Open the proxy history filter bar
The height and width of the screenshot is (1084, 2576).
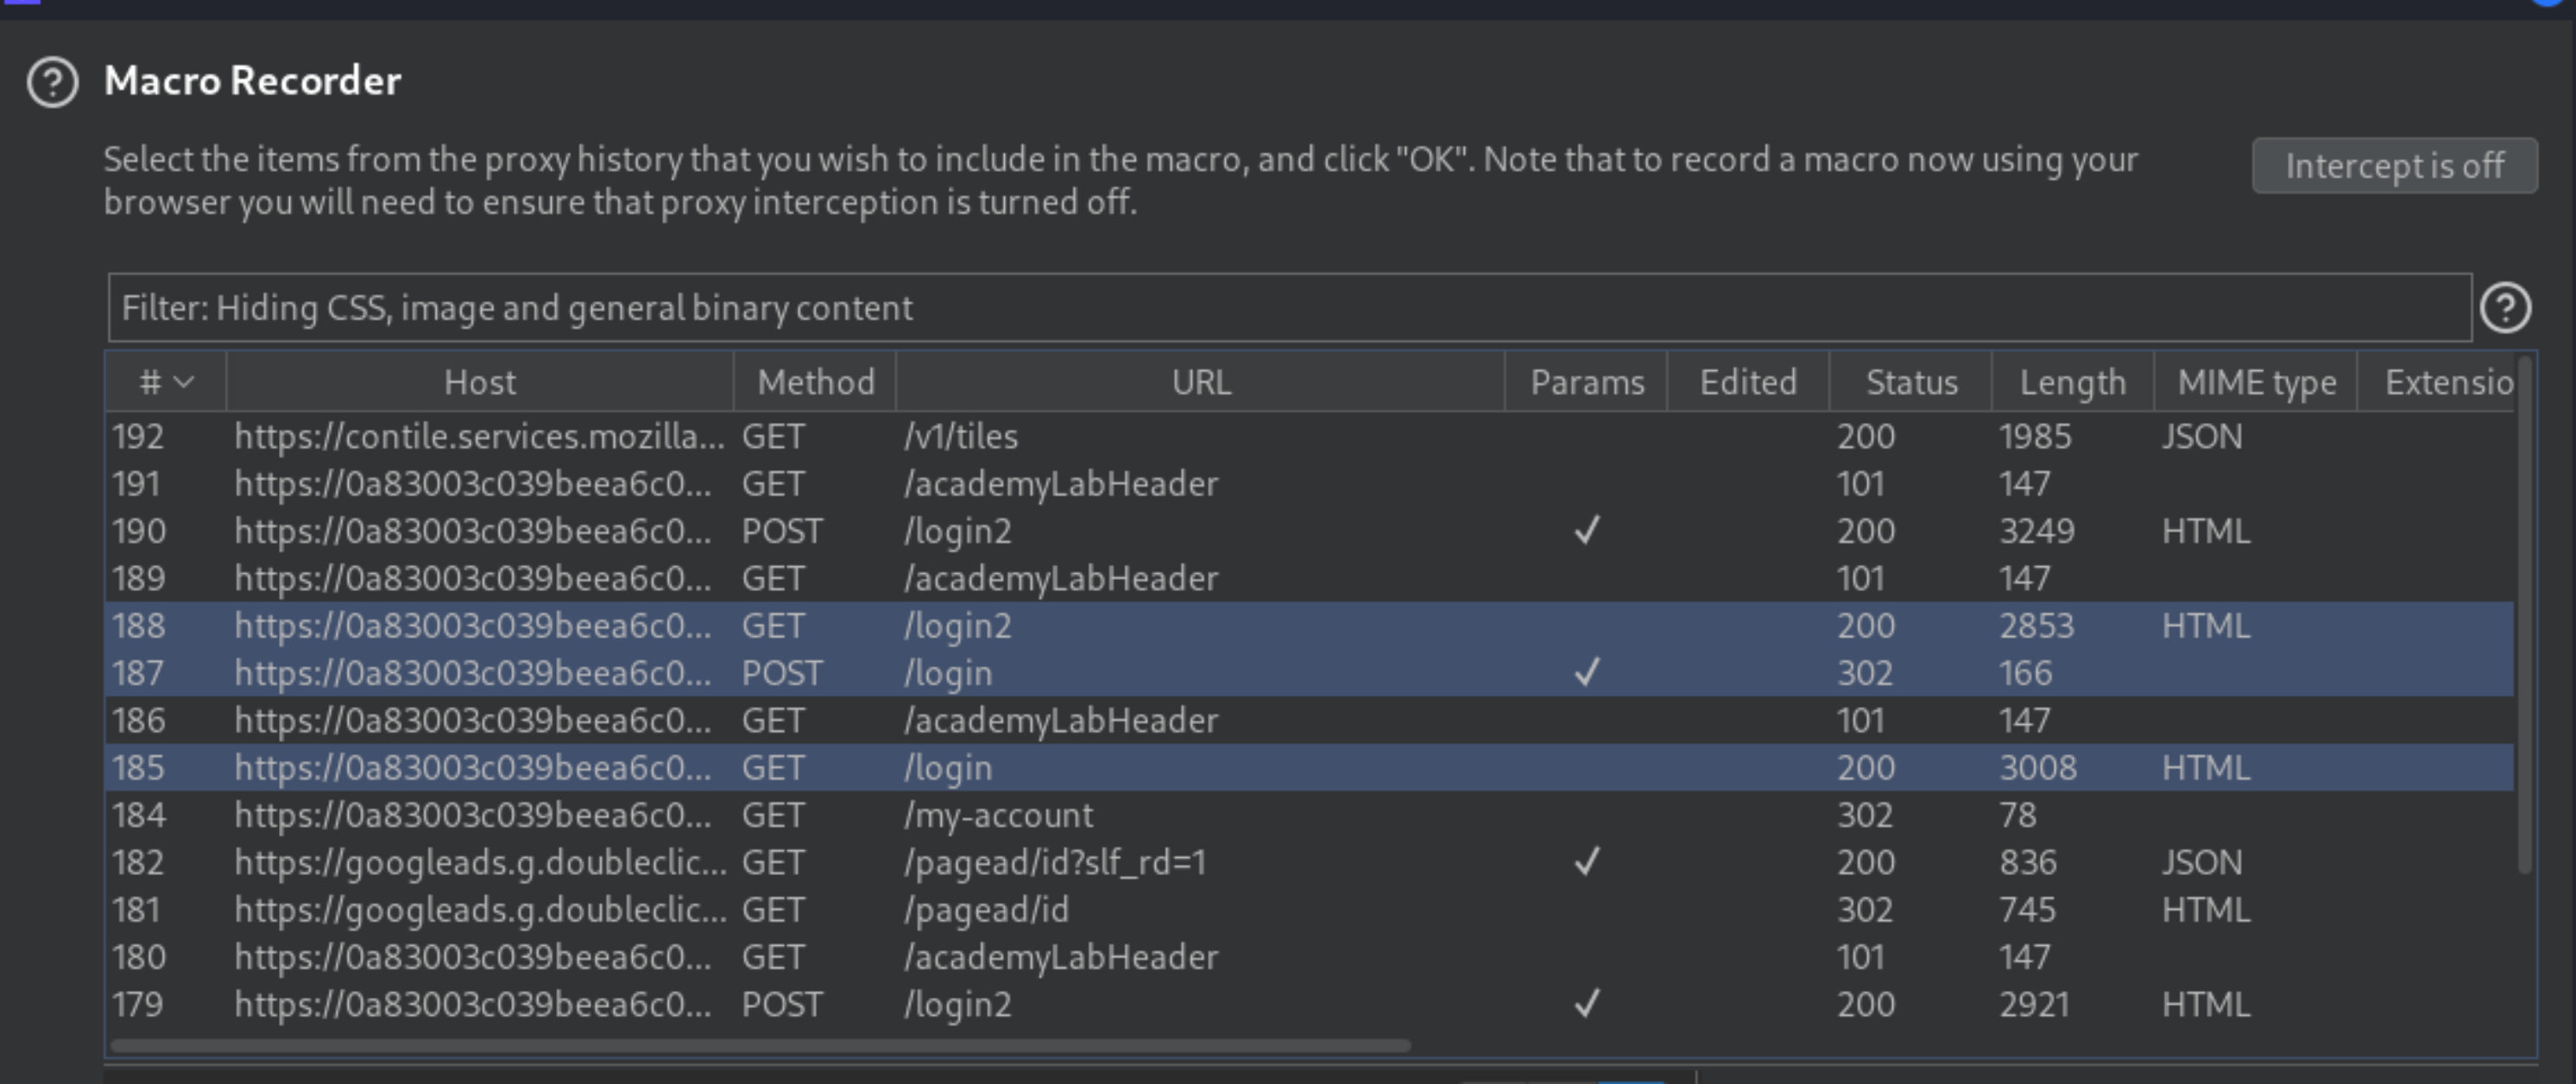(x=1289, y=308)
